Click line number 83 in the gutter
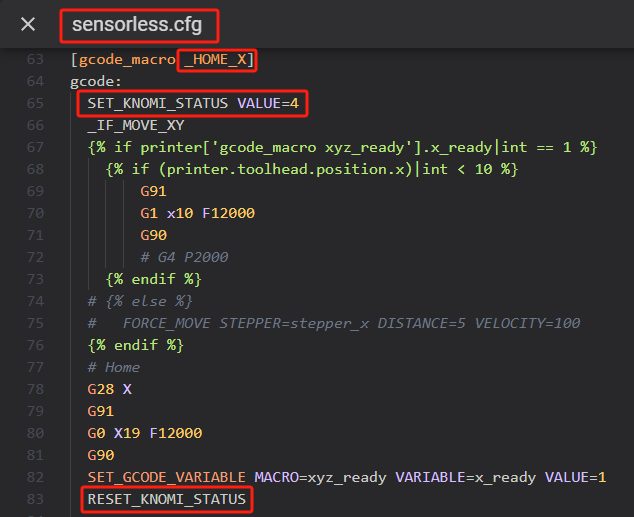This screenshot has width=634, height=517. pos(35,499)
